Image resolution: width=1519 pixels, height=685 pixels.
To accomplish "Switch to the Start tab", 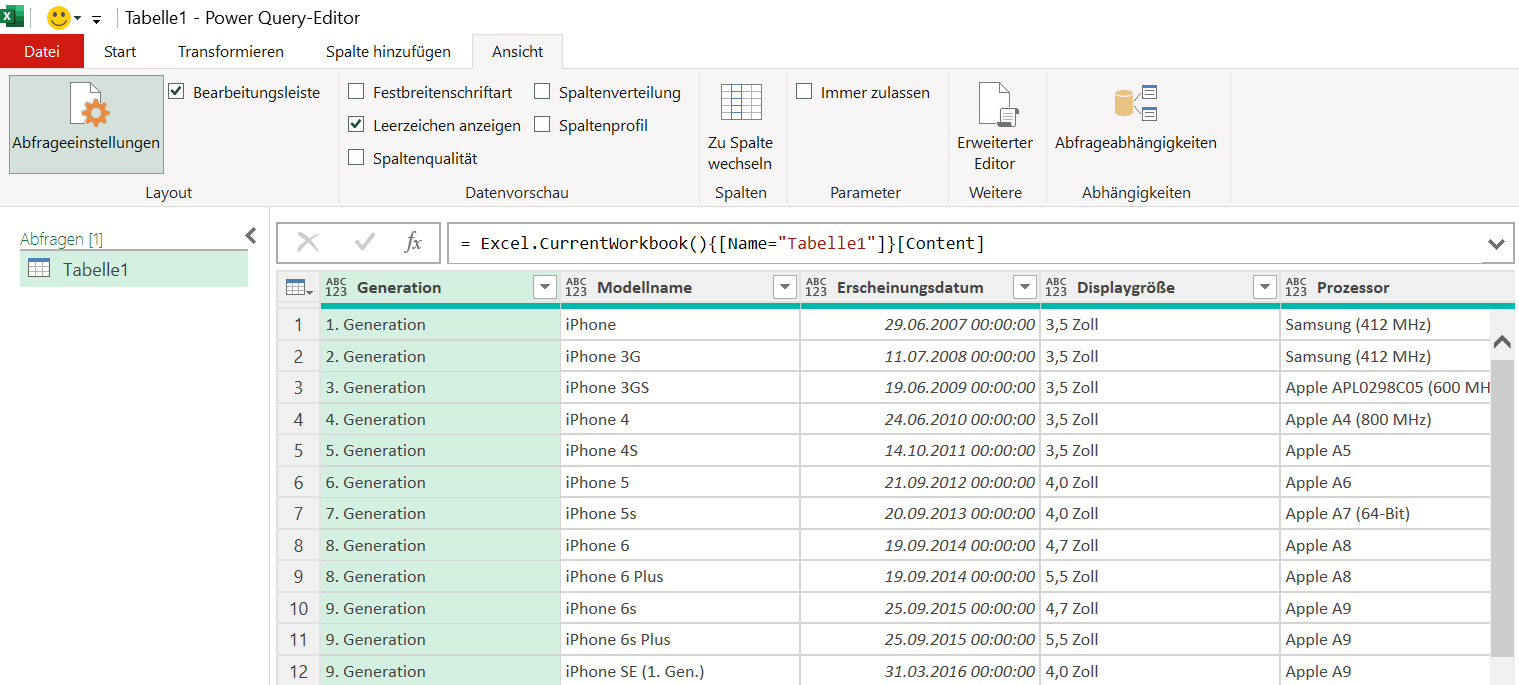I will [120, 51].
